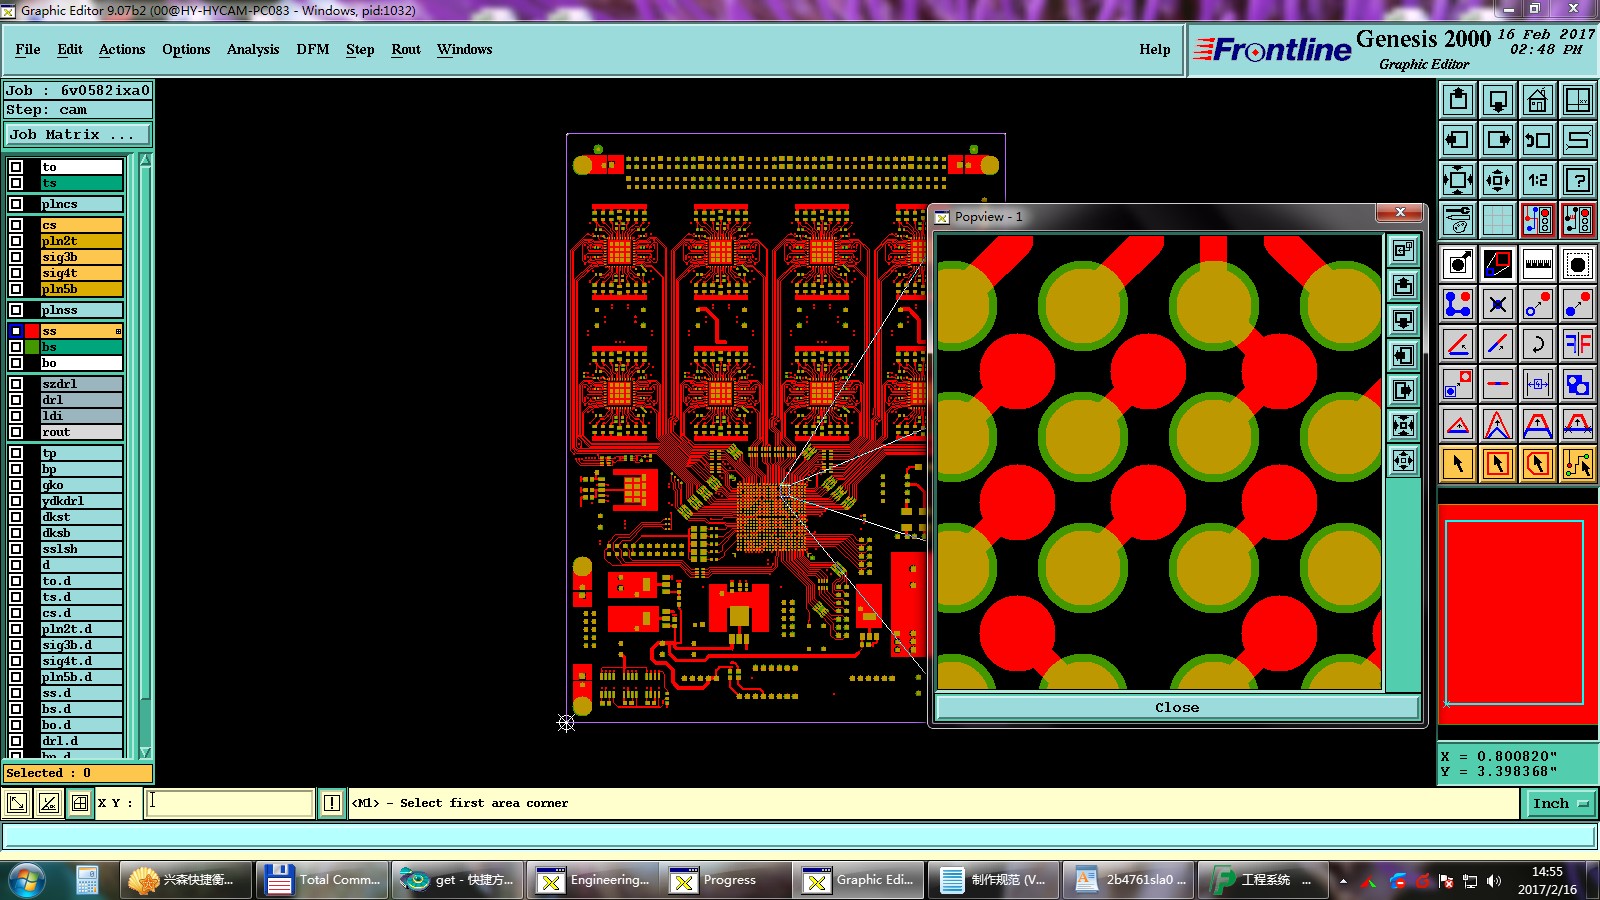Toggle checkbox of layer plncs
The image size is (1600, 900).
(x=16, y=204)
